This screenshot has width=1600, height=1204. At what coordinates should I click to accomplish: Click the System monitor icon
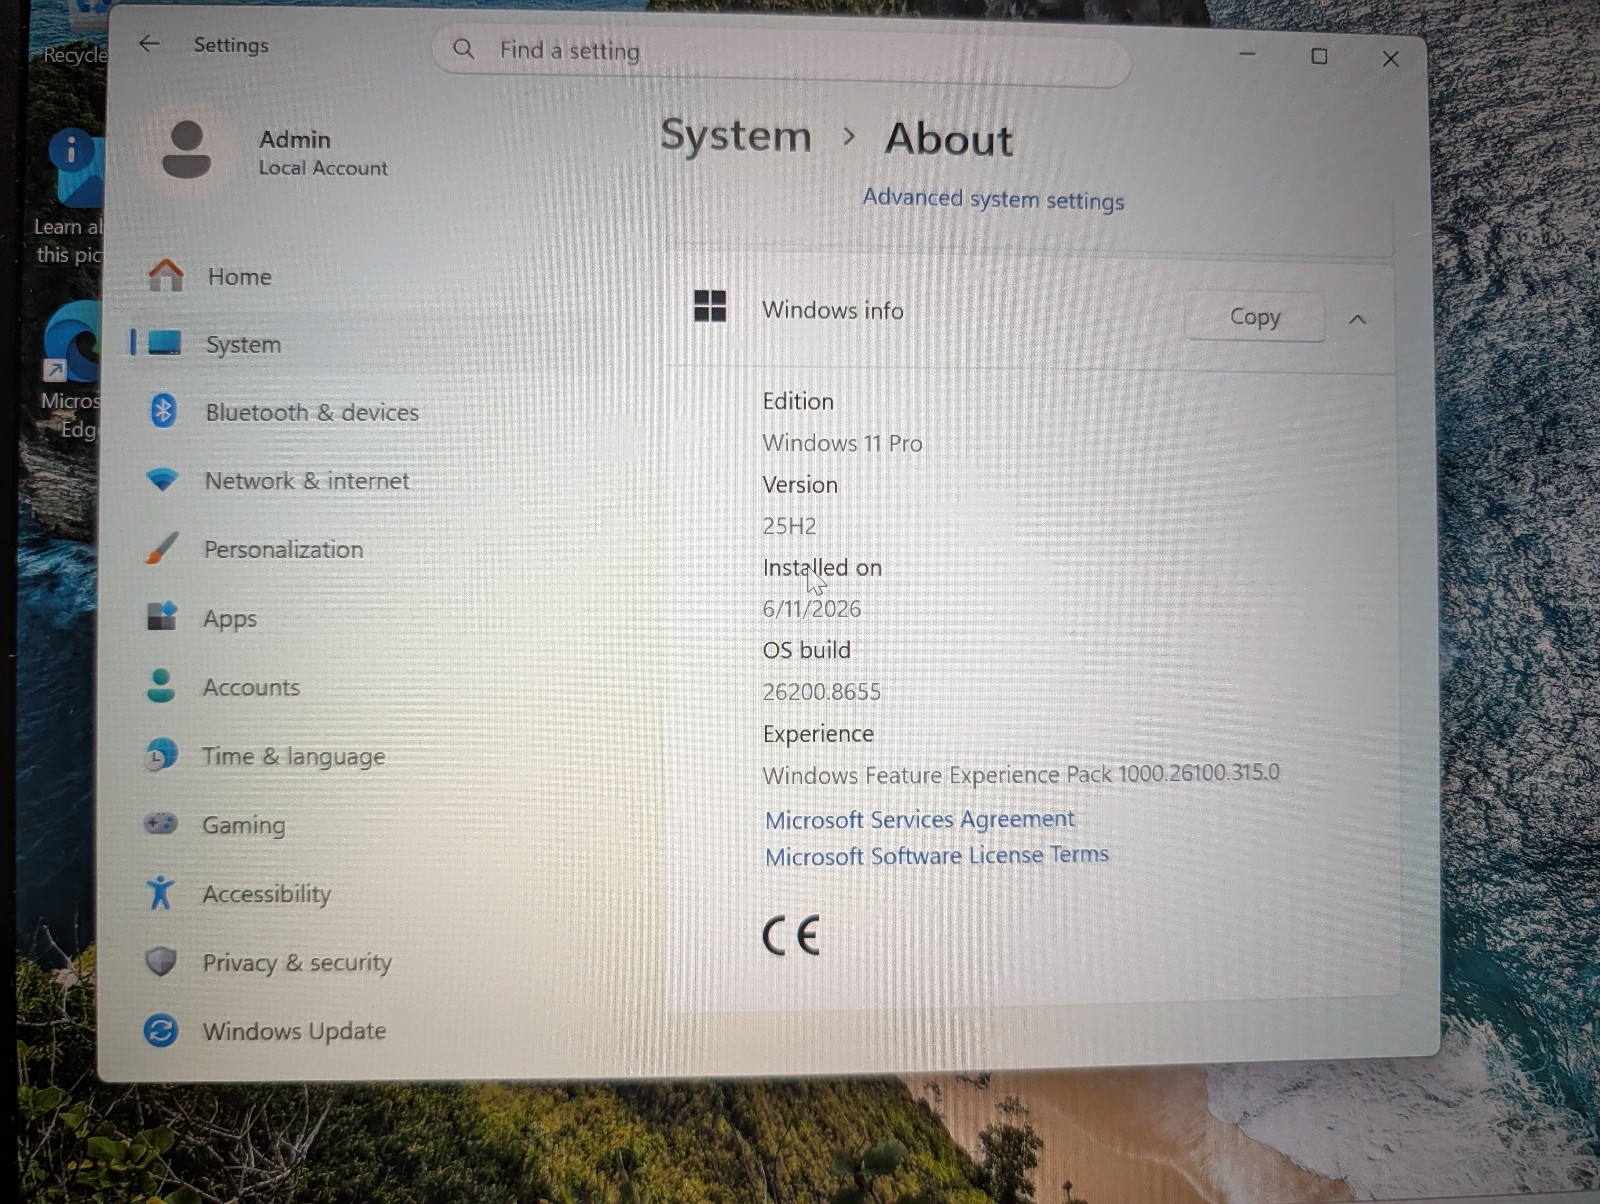pos(164,343)
